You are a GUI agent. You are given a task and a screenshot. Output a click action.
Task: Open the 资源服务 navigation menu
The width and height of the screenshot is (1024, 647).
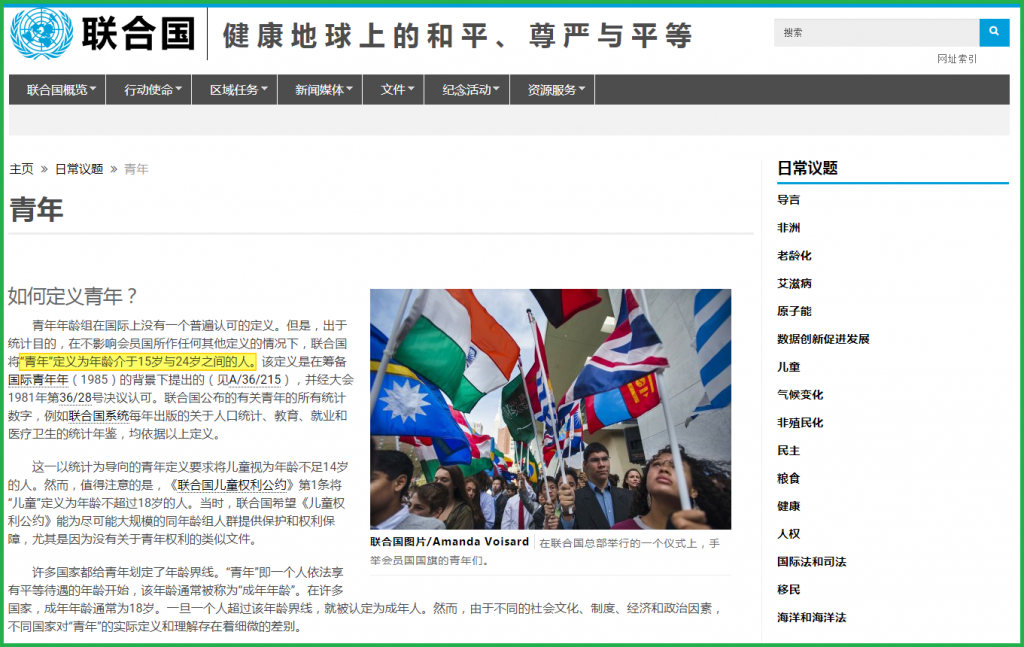(556, 90)
